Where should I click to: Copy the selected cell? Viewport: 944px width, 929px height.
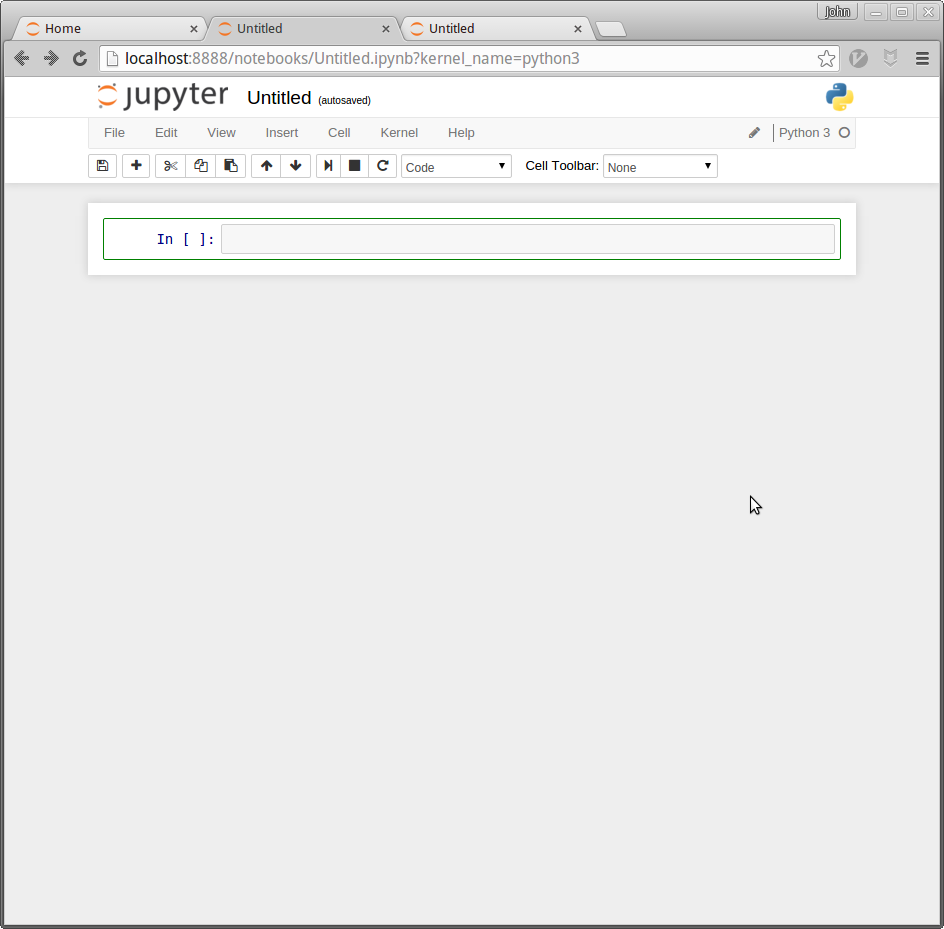click(201, 166)
